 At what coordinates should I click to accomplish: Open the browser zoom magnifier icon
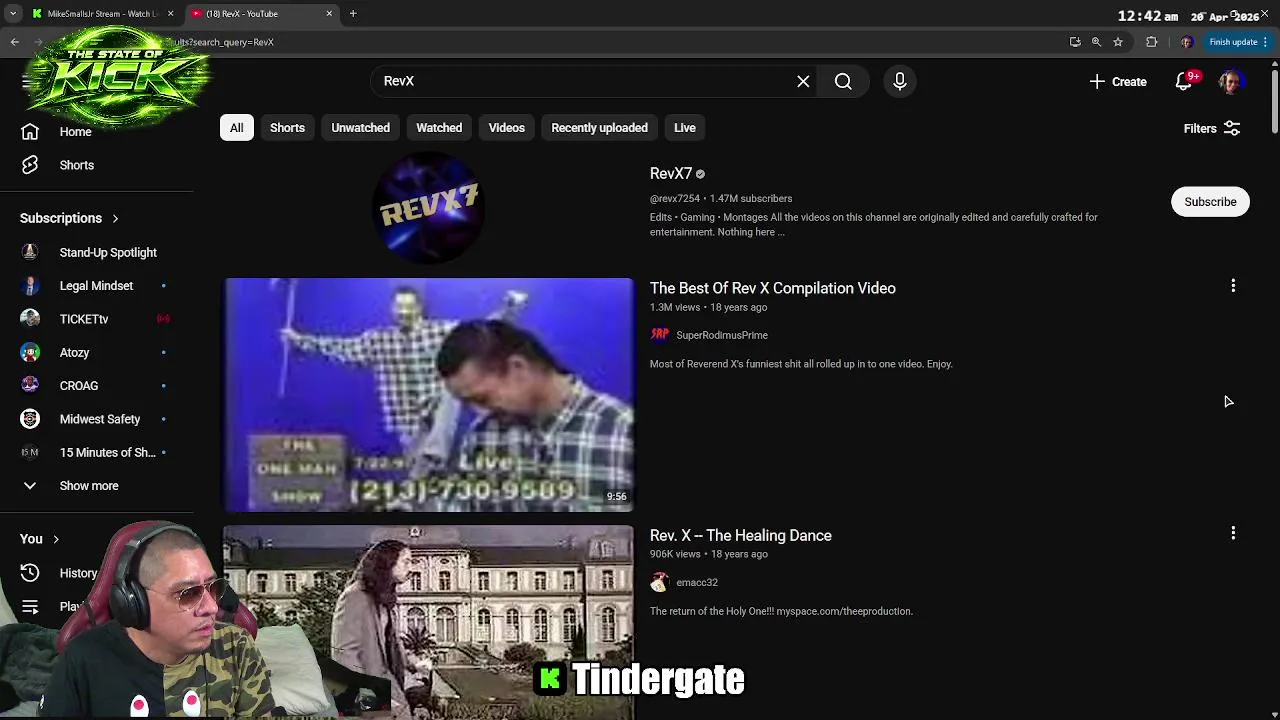pyautogui.click(x=1096, y=42)
